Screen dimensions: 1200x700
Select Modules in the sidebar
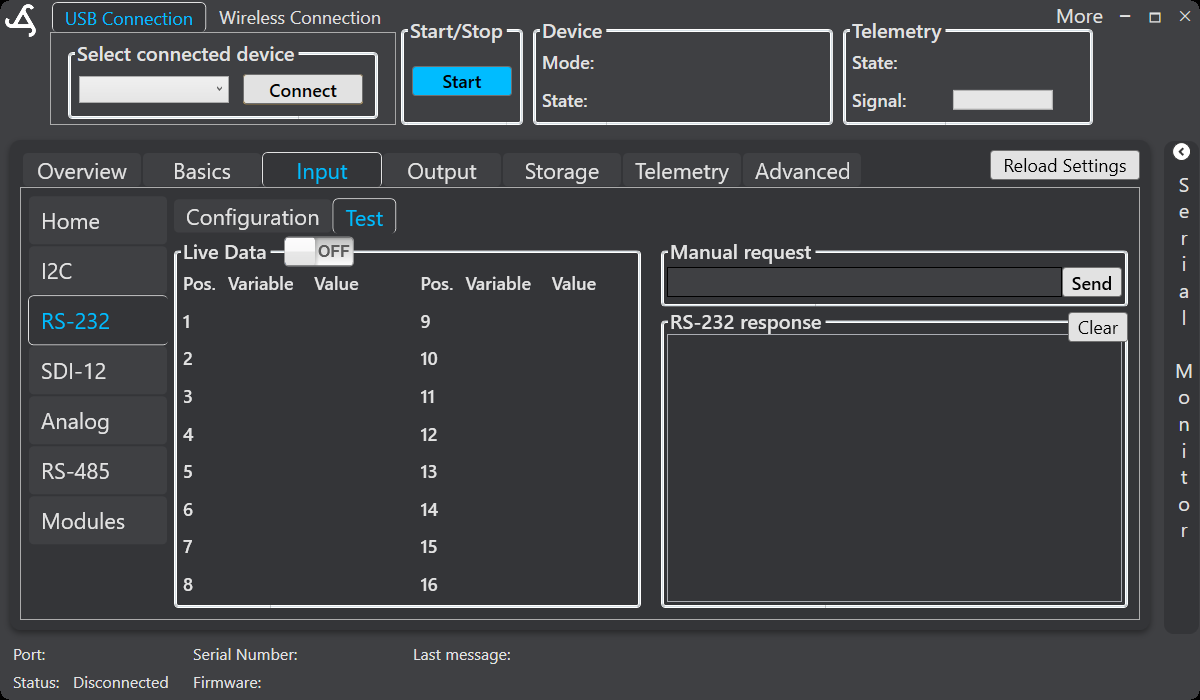click(98, 521)
